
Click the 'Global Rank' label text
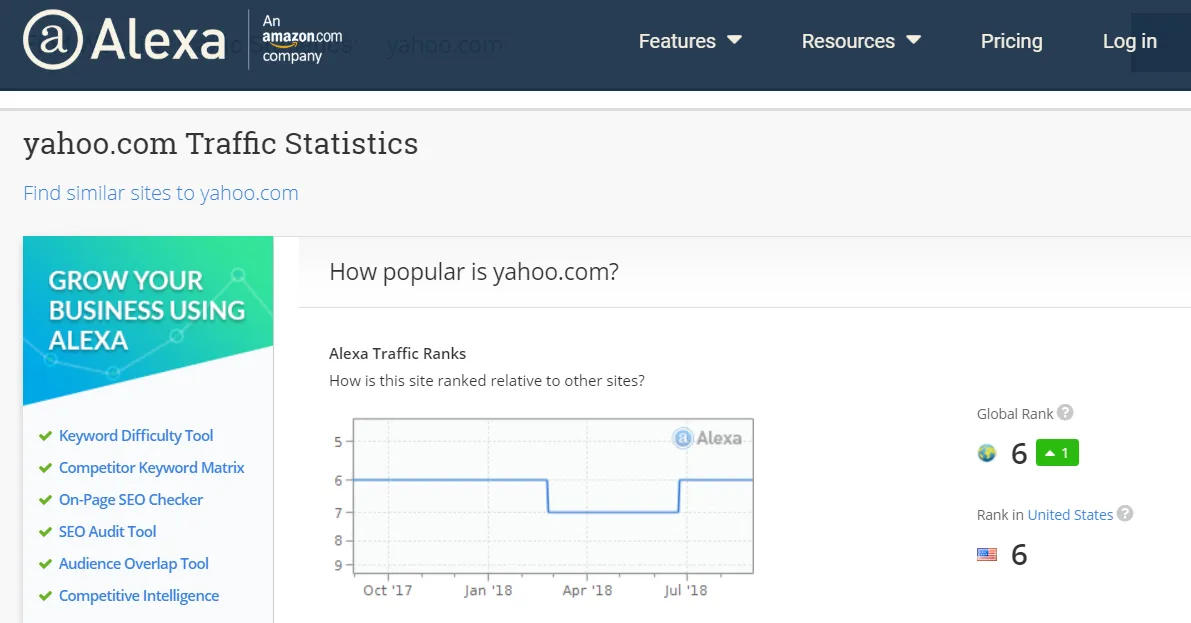tap(1015, 413)
